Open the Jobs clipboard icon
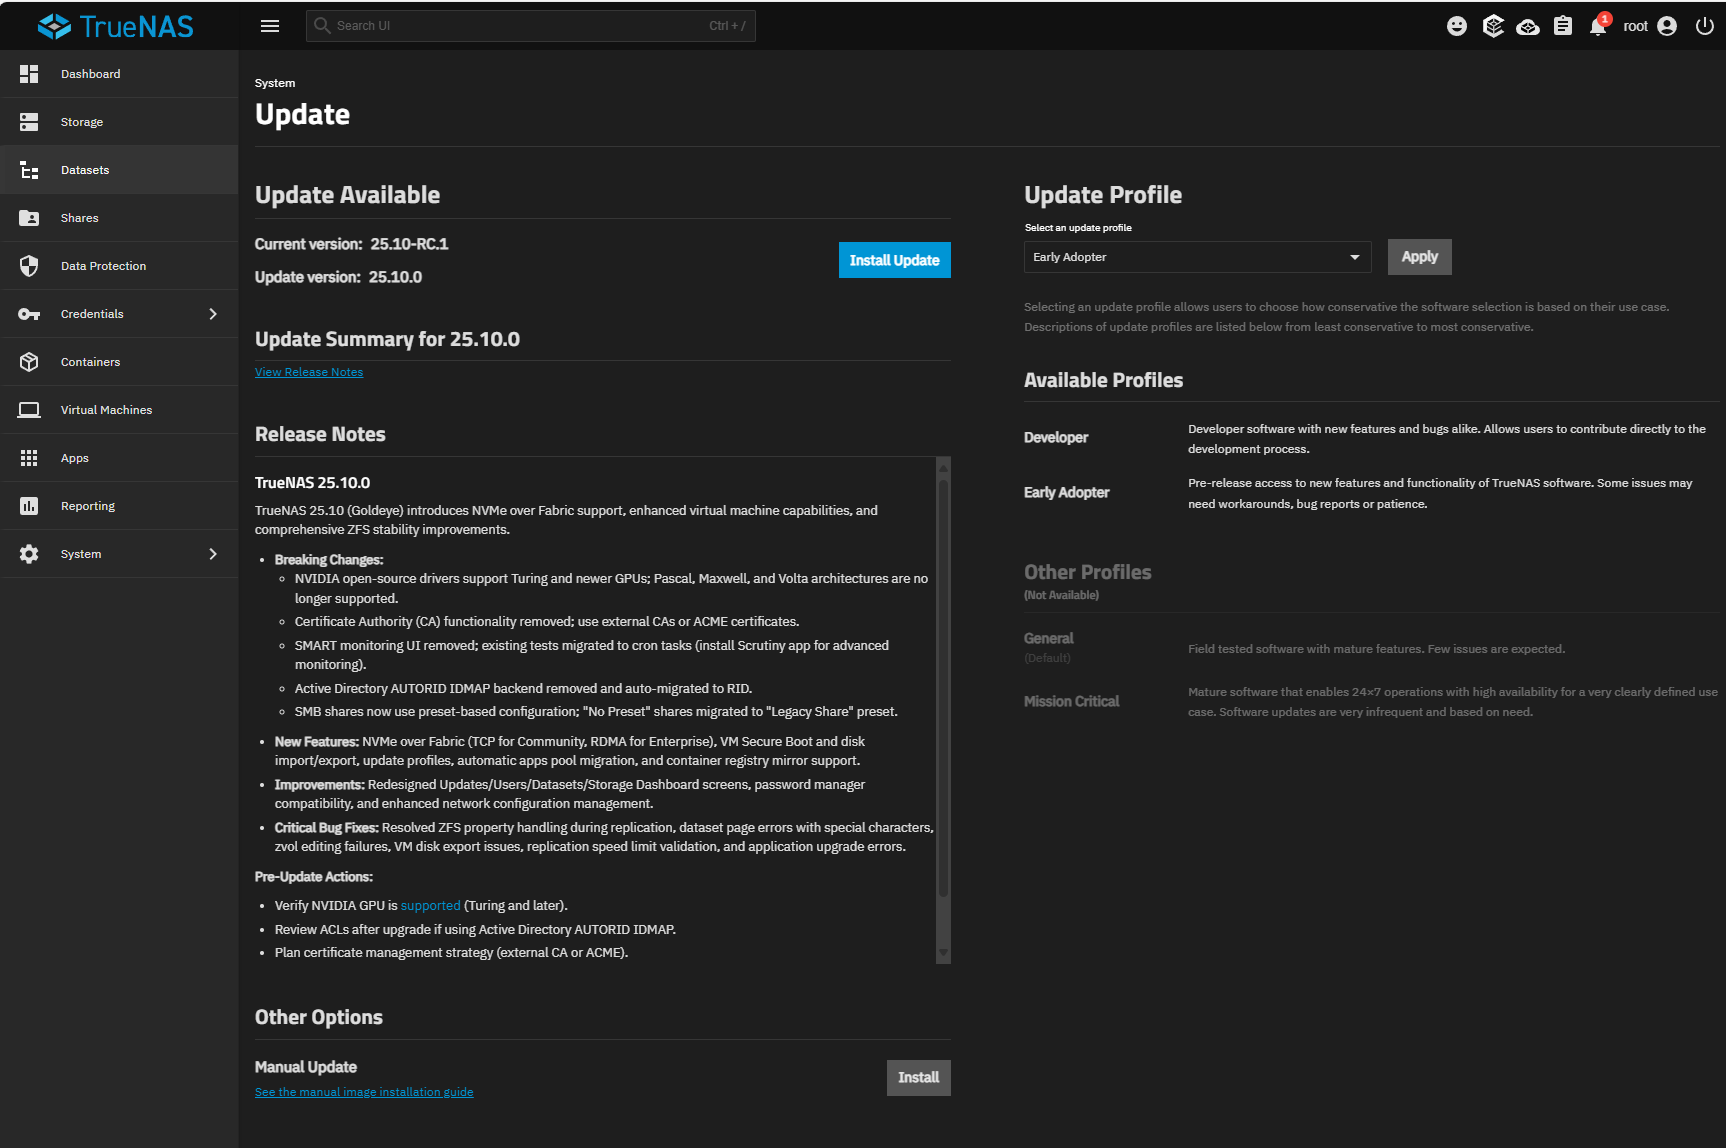 coord(1563,26)
